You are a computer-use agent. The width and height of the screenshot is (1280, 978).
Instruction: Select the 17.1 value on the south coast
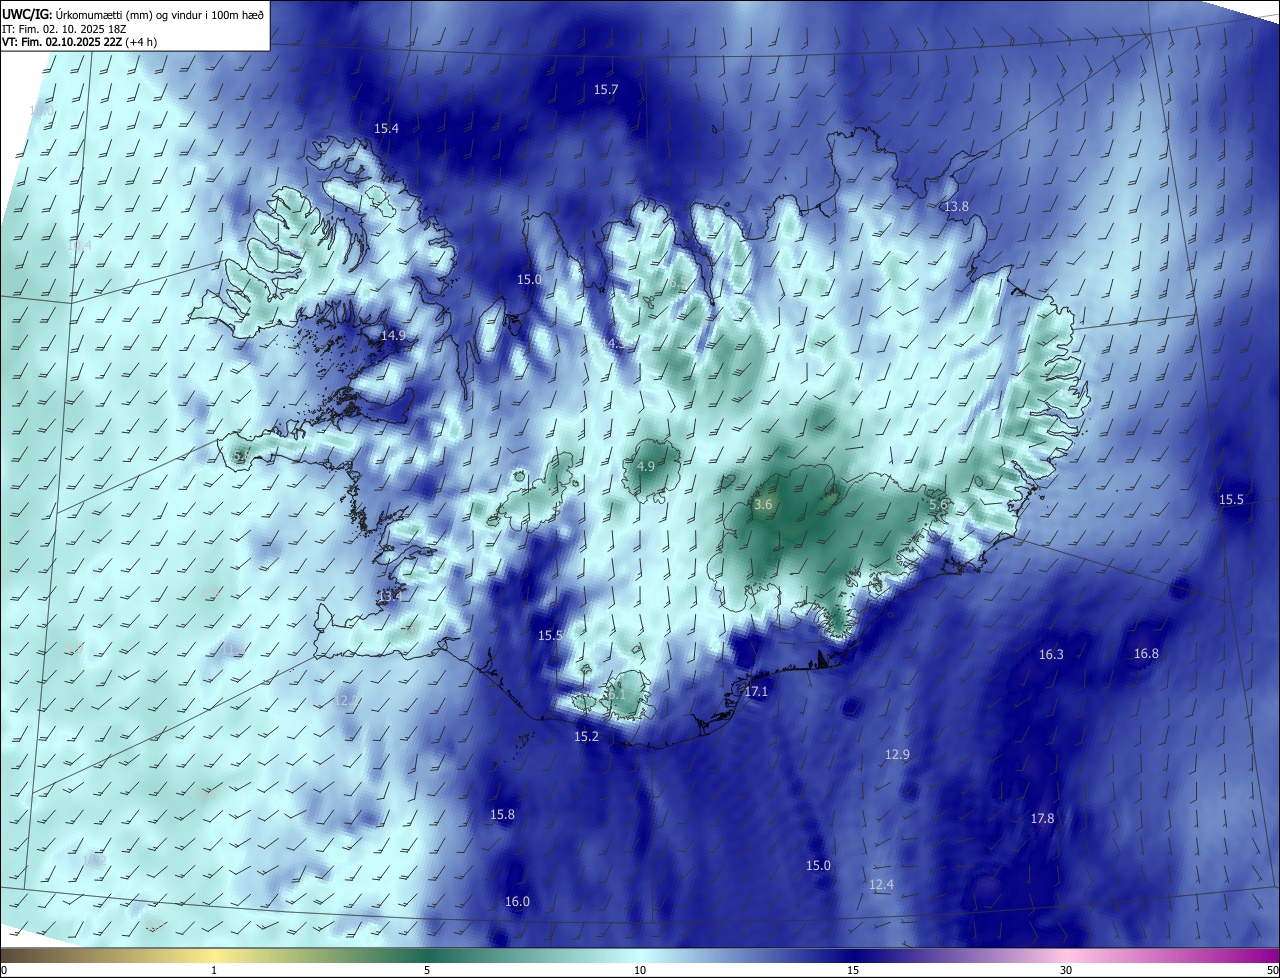click(x=757, y=692)
